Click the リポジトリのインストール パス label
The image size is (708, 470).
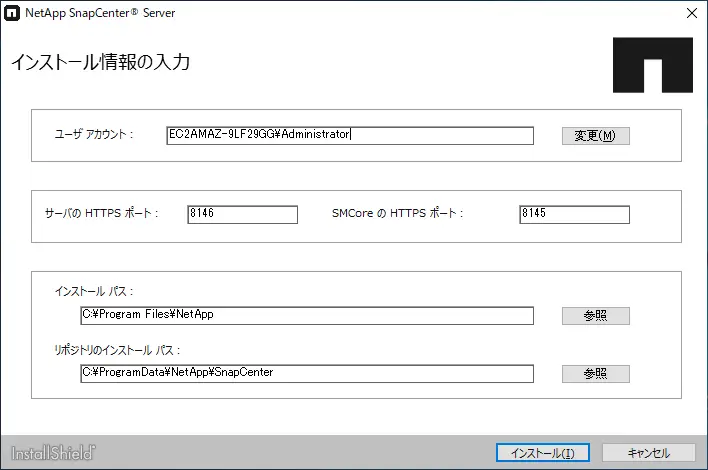tap(117, 350)
